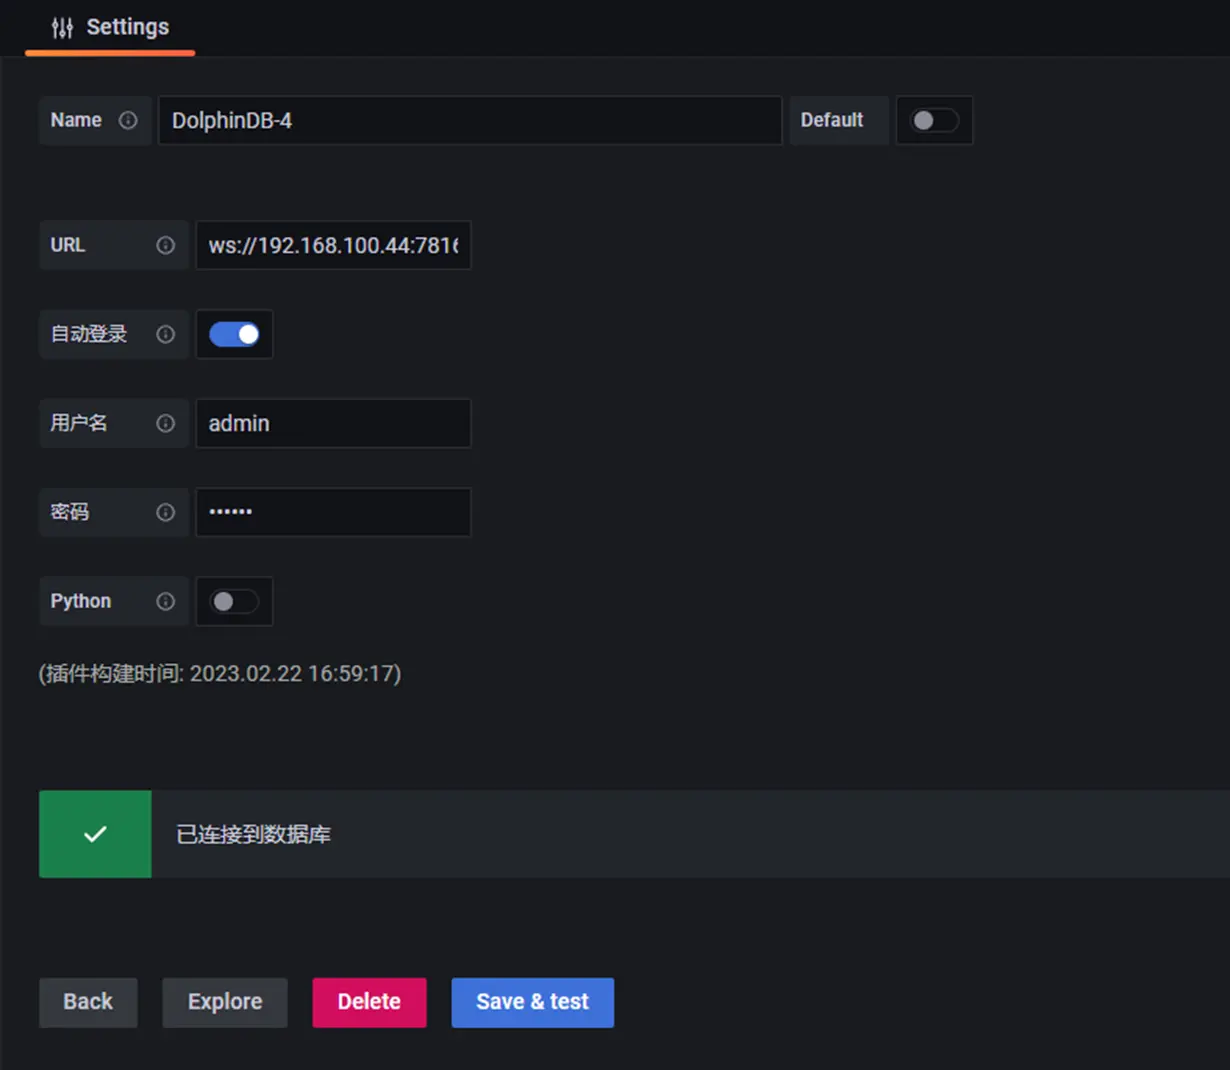Screen dimensions: 1230x1070
Task: Click the red Delete button
Action: coord(369,1002)
